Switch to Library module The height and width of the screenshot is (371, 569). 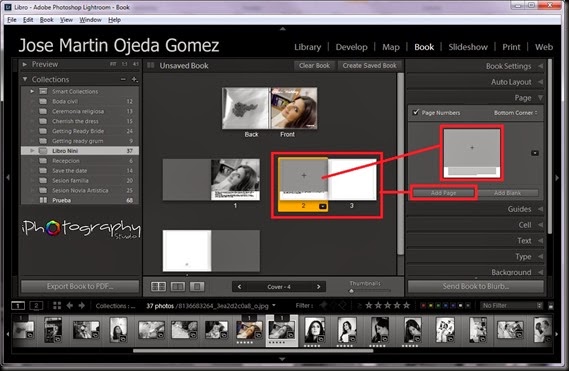(x=307, y=47)
